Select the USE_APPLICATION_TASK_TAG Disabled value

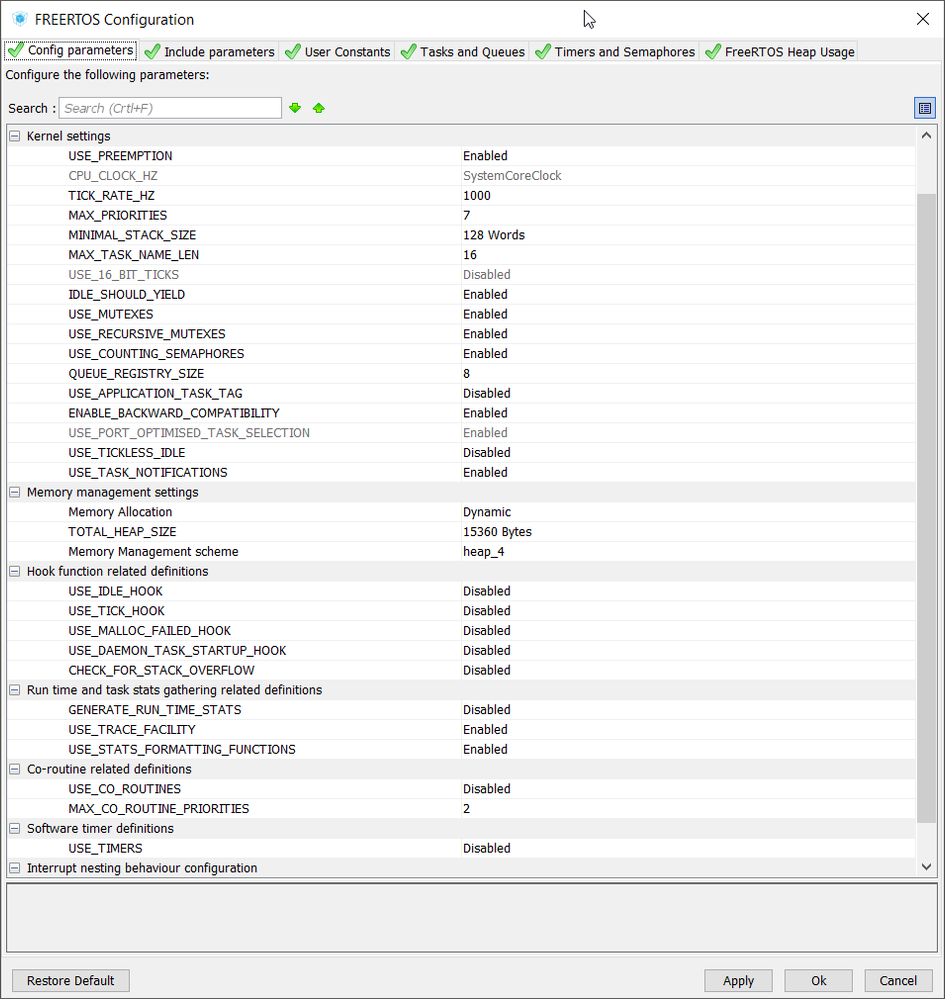[x=487, y=393]
